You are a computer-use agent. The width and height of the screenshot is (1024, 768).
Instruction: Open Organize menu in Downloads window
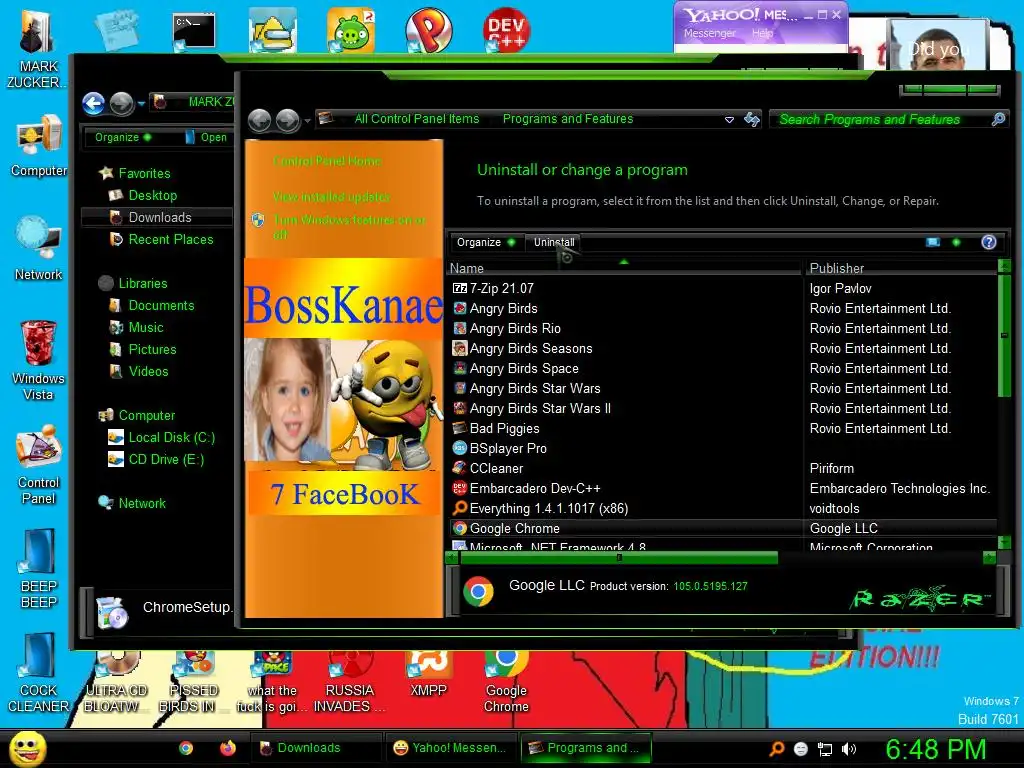pyautogui.click(x=123, y=137)
